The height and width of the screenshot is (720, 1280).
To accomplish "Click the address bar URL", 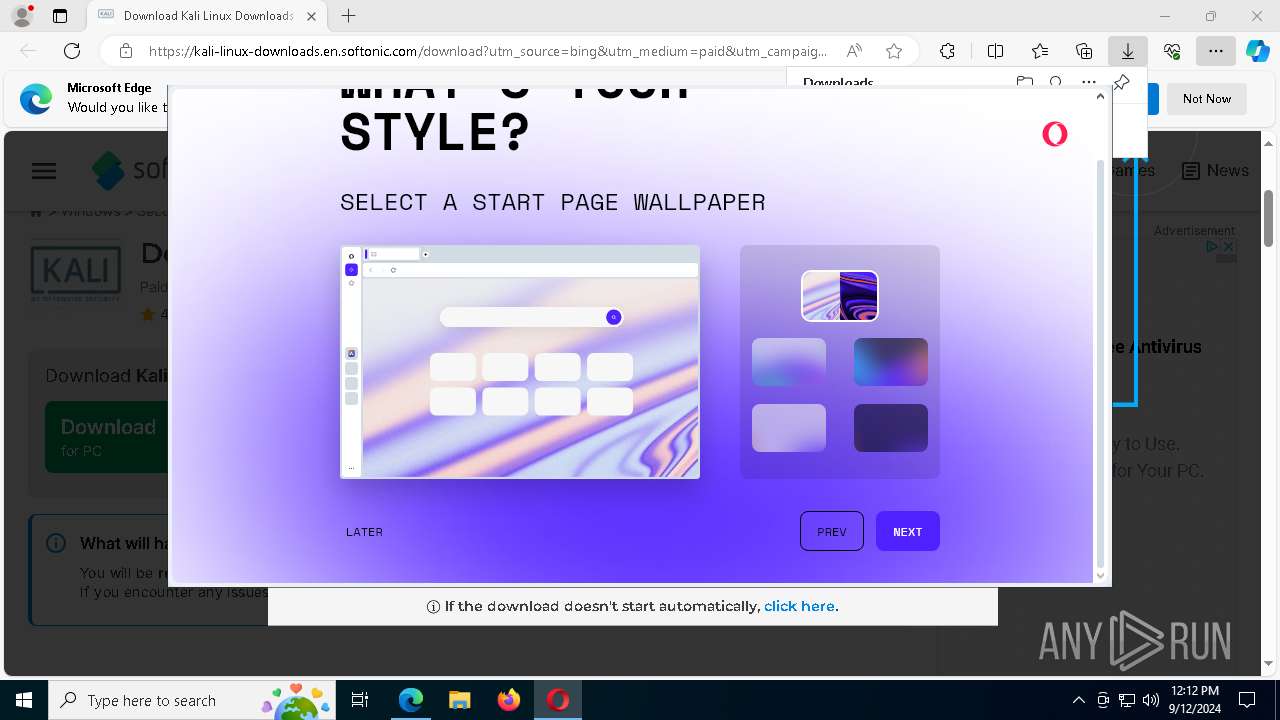I will (x=487, y=51).
